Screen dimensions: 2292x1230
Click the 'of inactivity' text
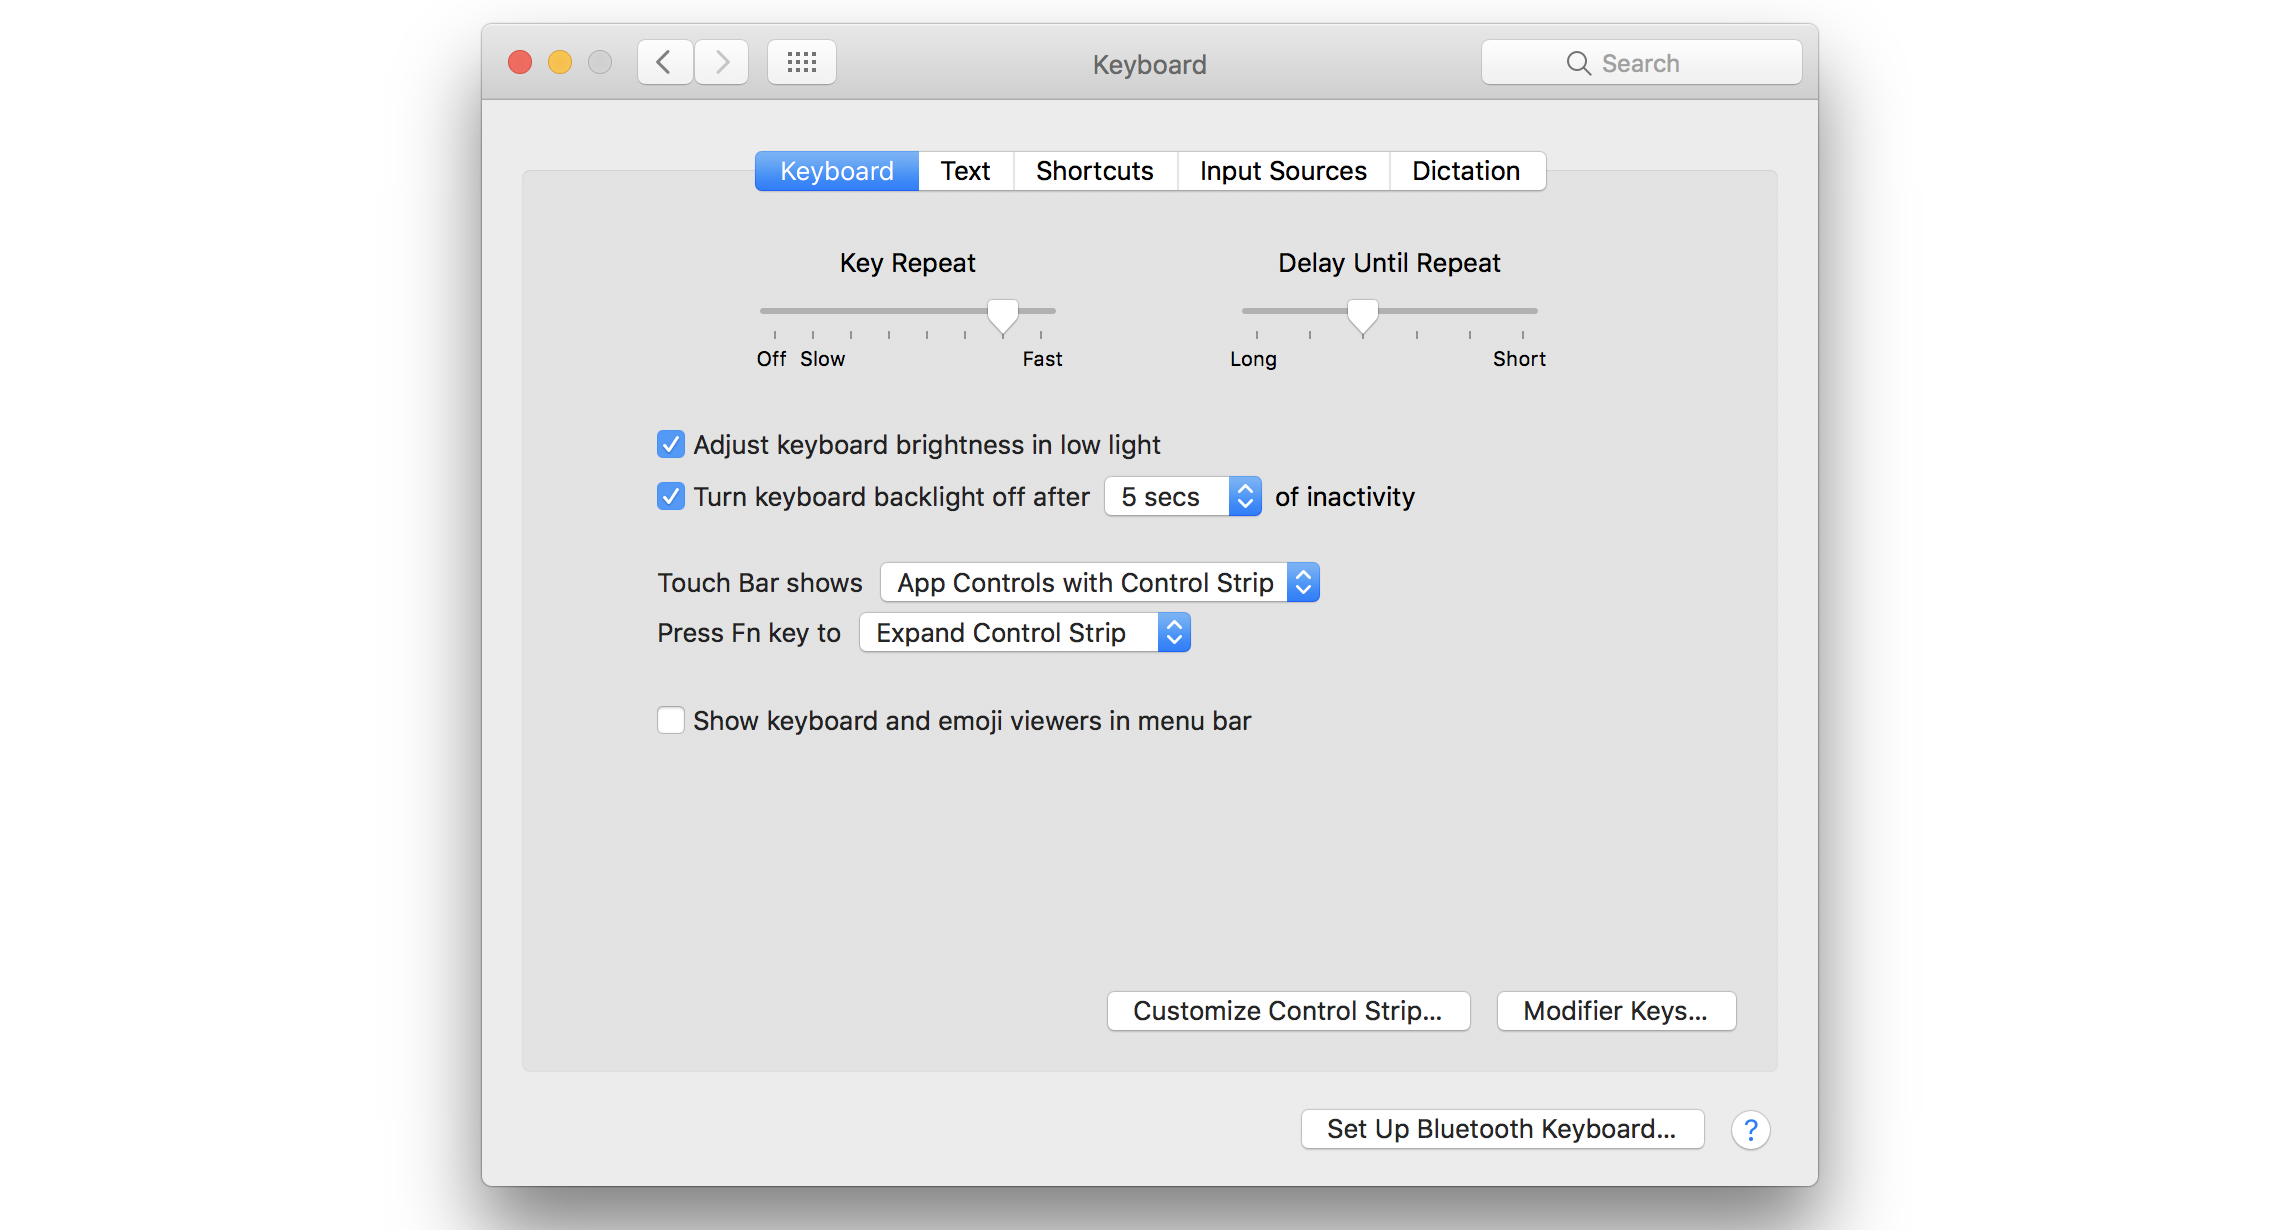point(1345,497)
